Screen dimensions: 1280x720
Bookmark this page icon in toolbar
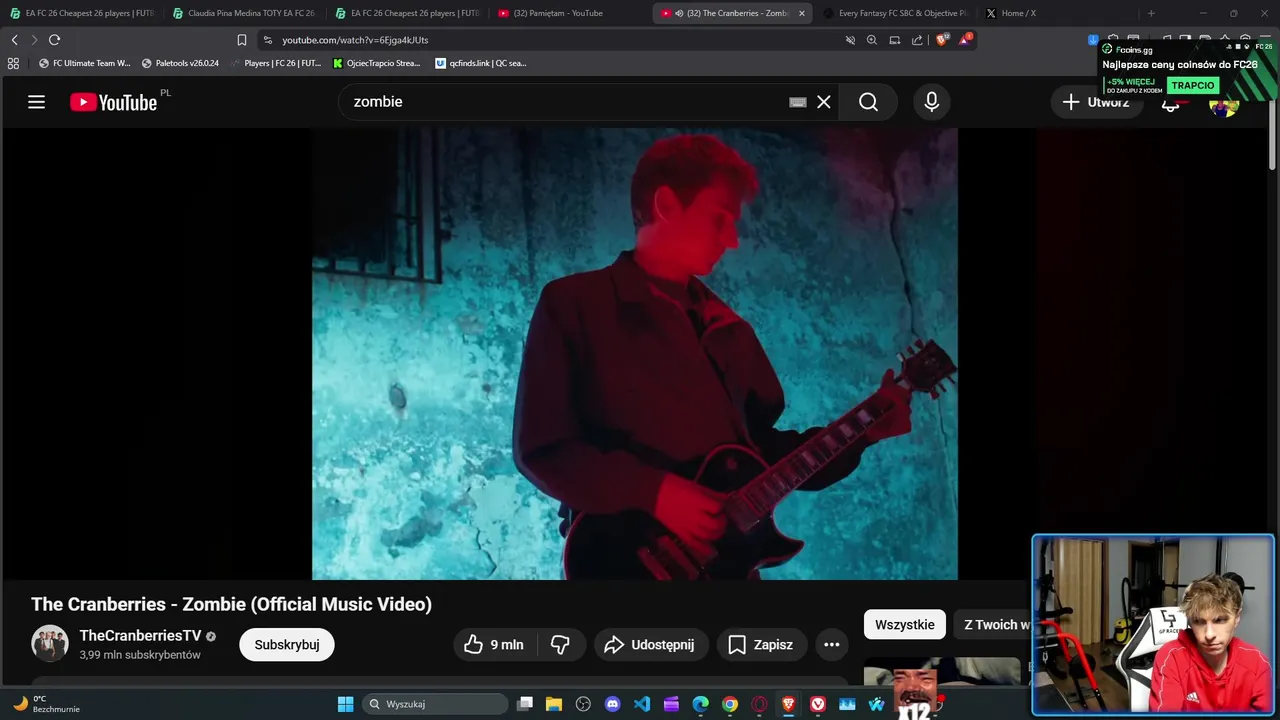[x=242, y=40]
